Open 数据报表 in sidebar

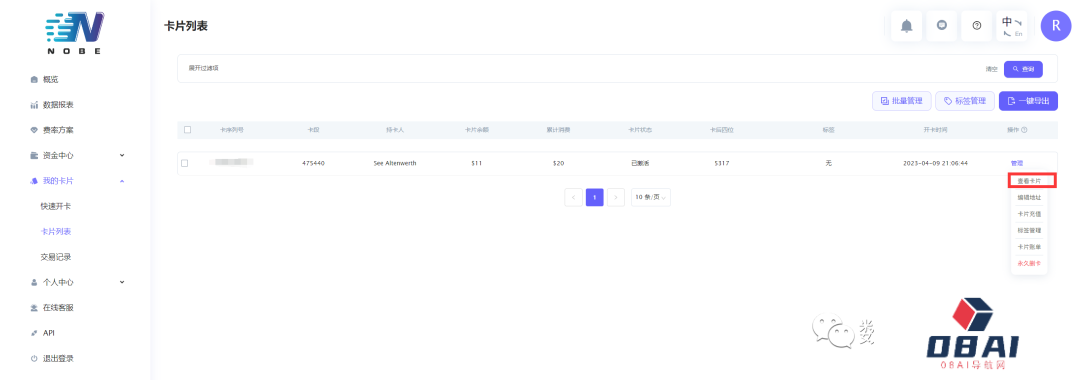point(58,105)
